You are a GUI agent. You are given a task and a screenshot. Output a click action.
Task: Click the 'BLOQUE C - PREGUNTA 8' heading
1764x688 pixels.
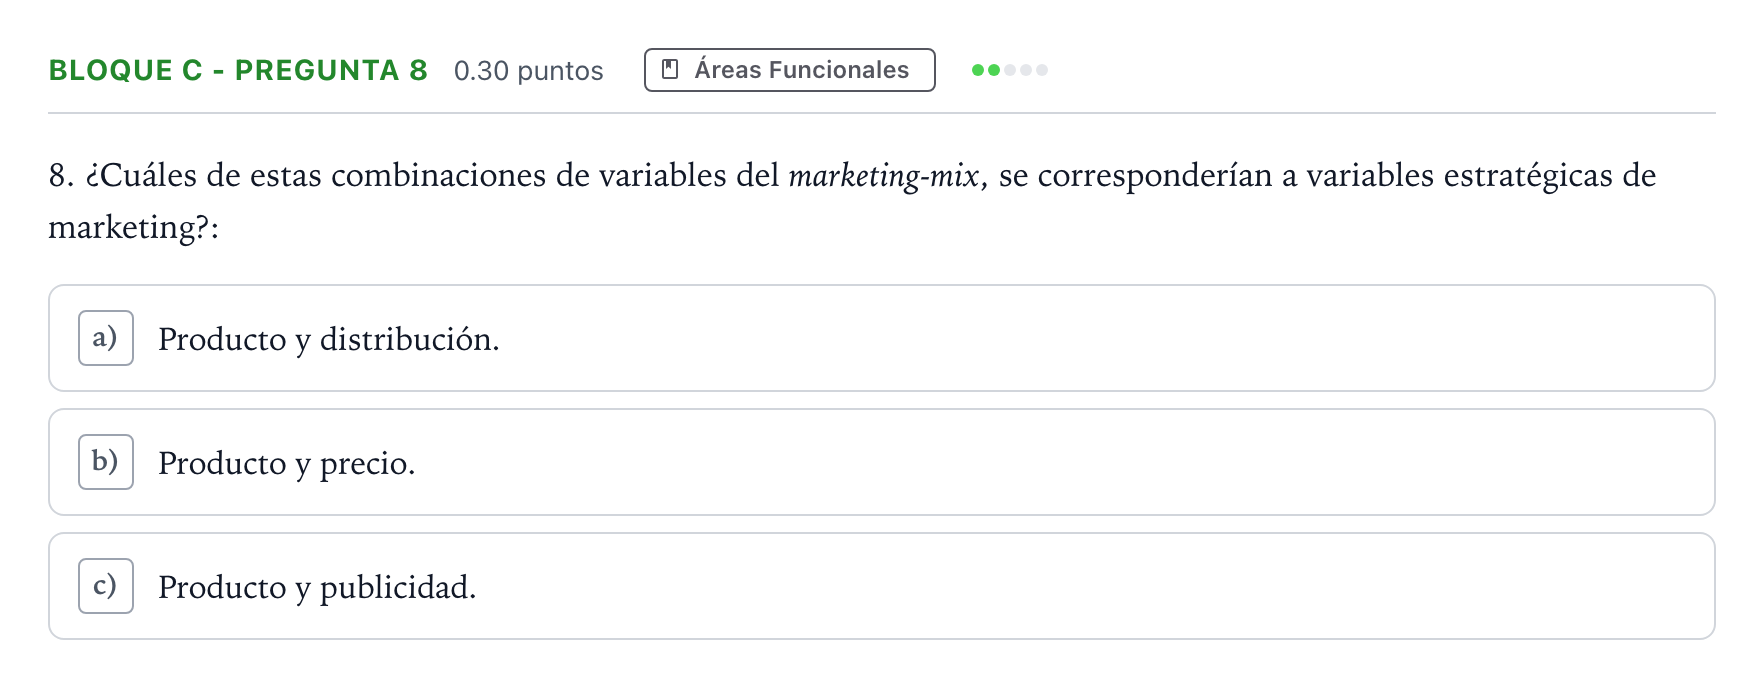coord(238,70)
